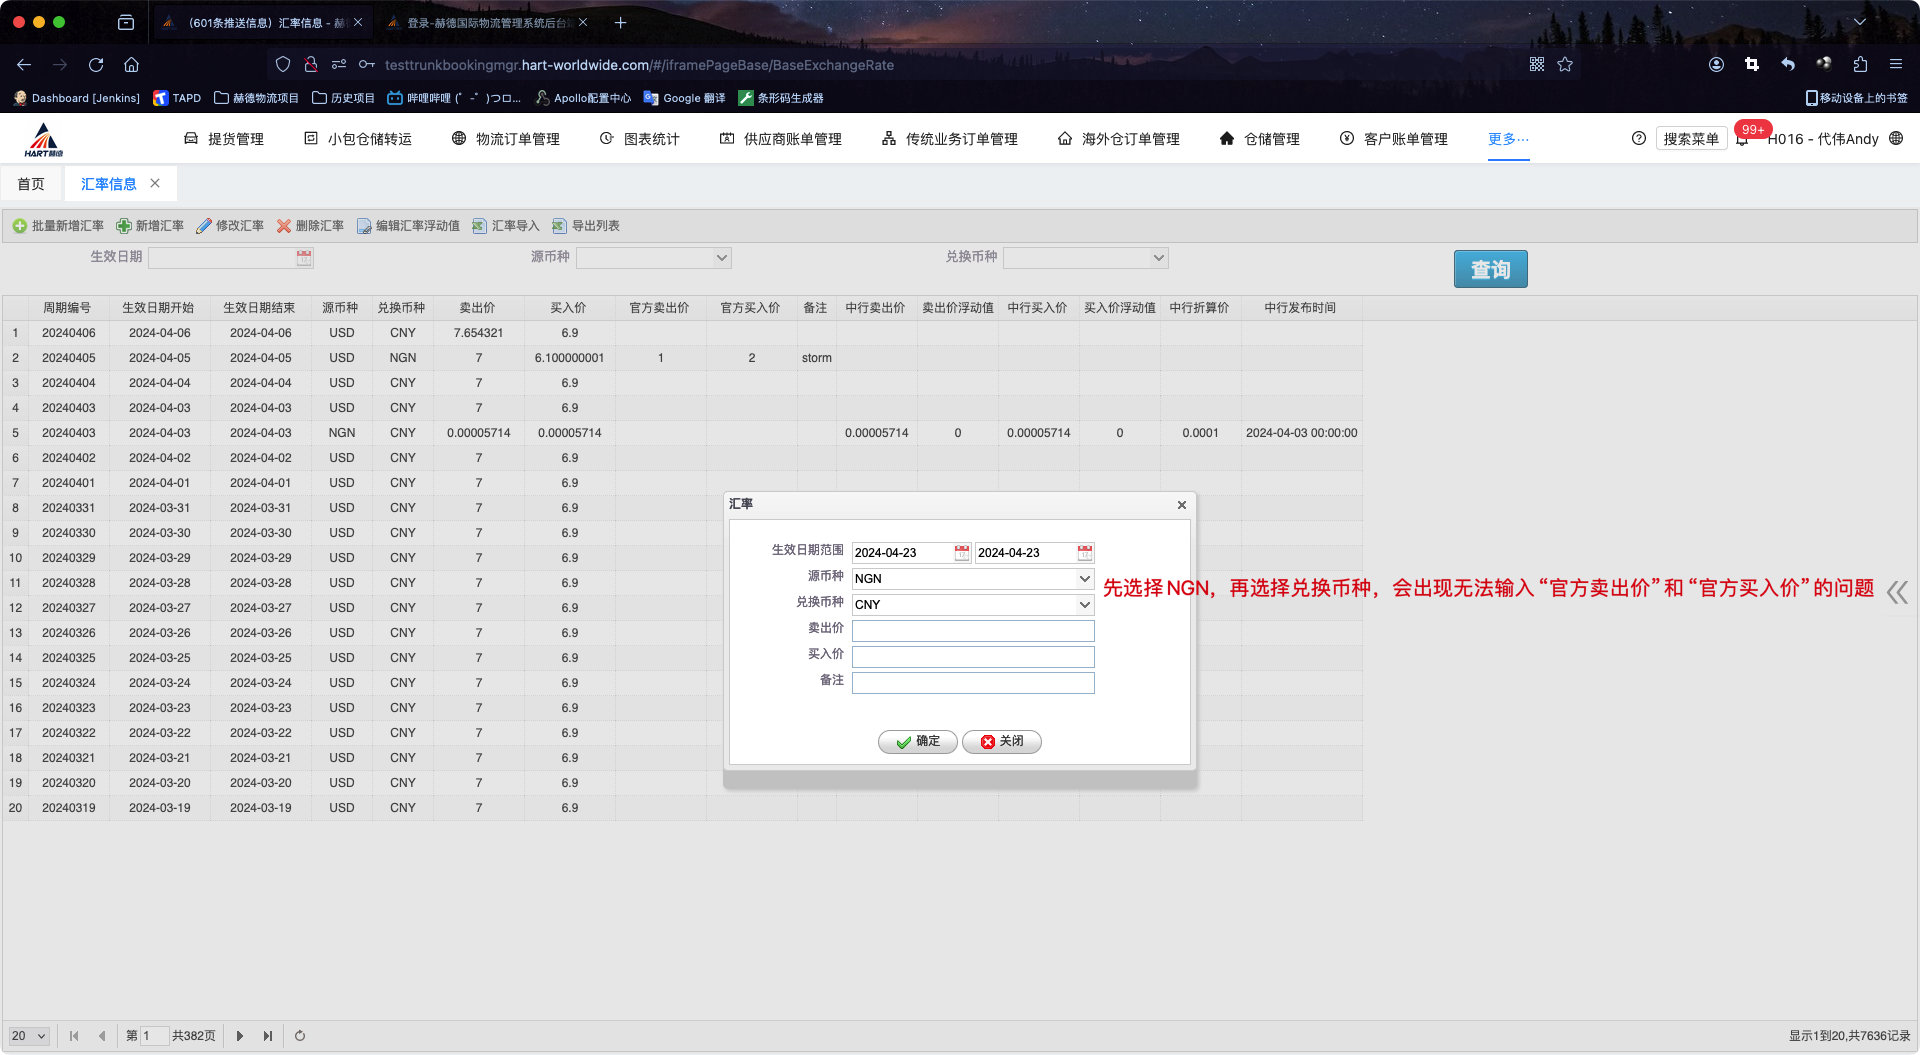Open the start date calendar picker in dialog
Screen dimensions: 1920x1055
tap(961, 553)
